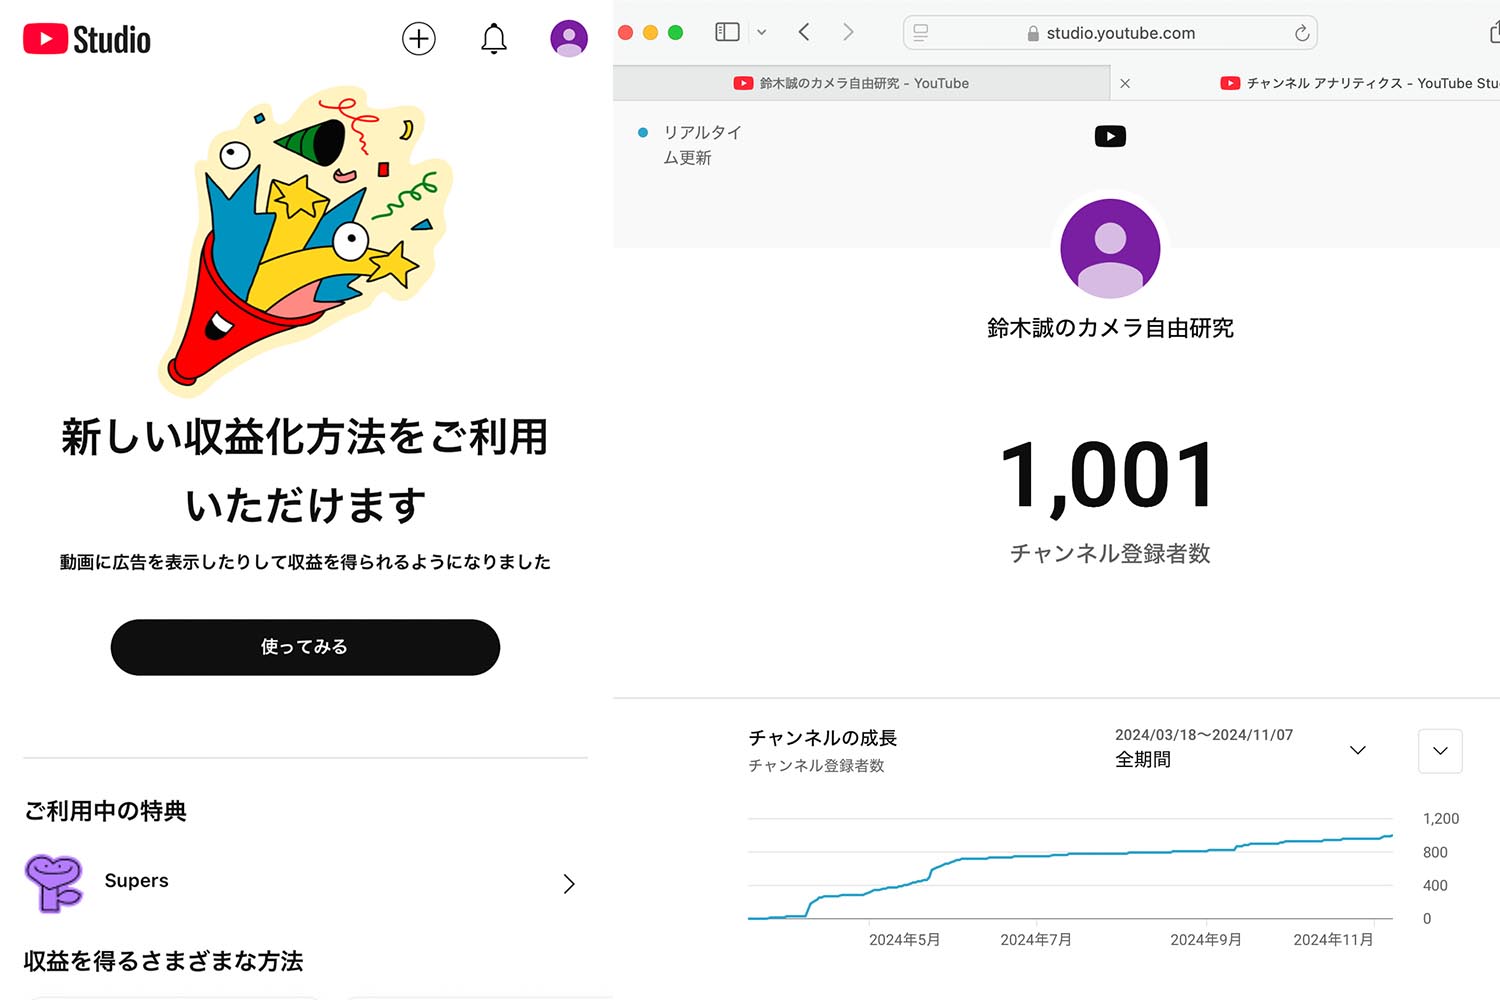Open the 全期間 date range dropdown
1500x1000 pixels.
[1240, 748]
